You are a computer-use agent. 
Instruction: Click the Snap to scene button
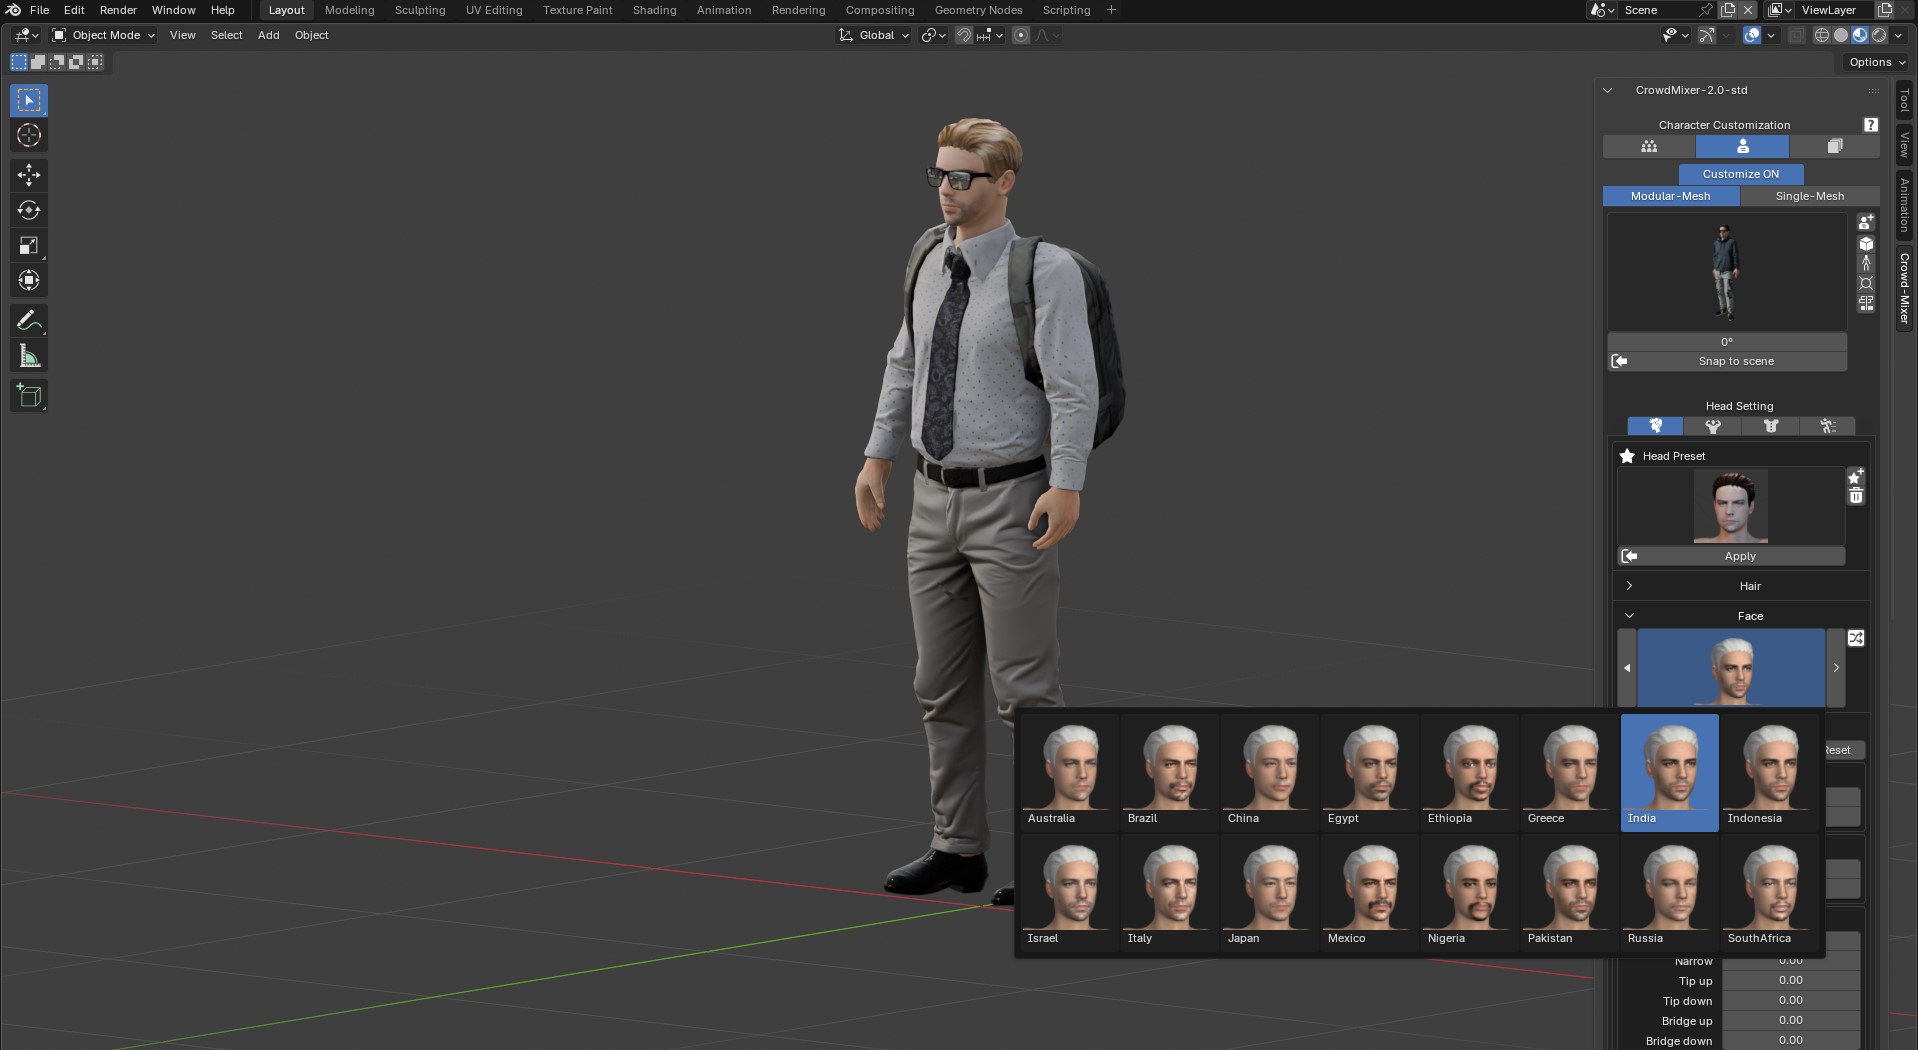1727,361
